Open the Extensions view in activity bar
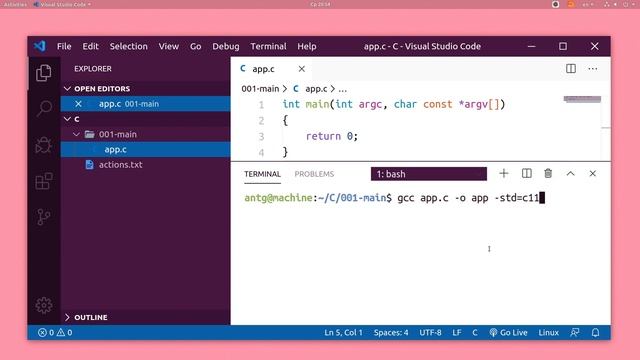The image size is (640, 360). [44, 181]
